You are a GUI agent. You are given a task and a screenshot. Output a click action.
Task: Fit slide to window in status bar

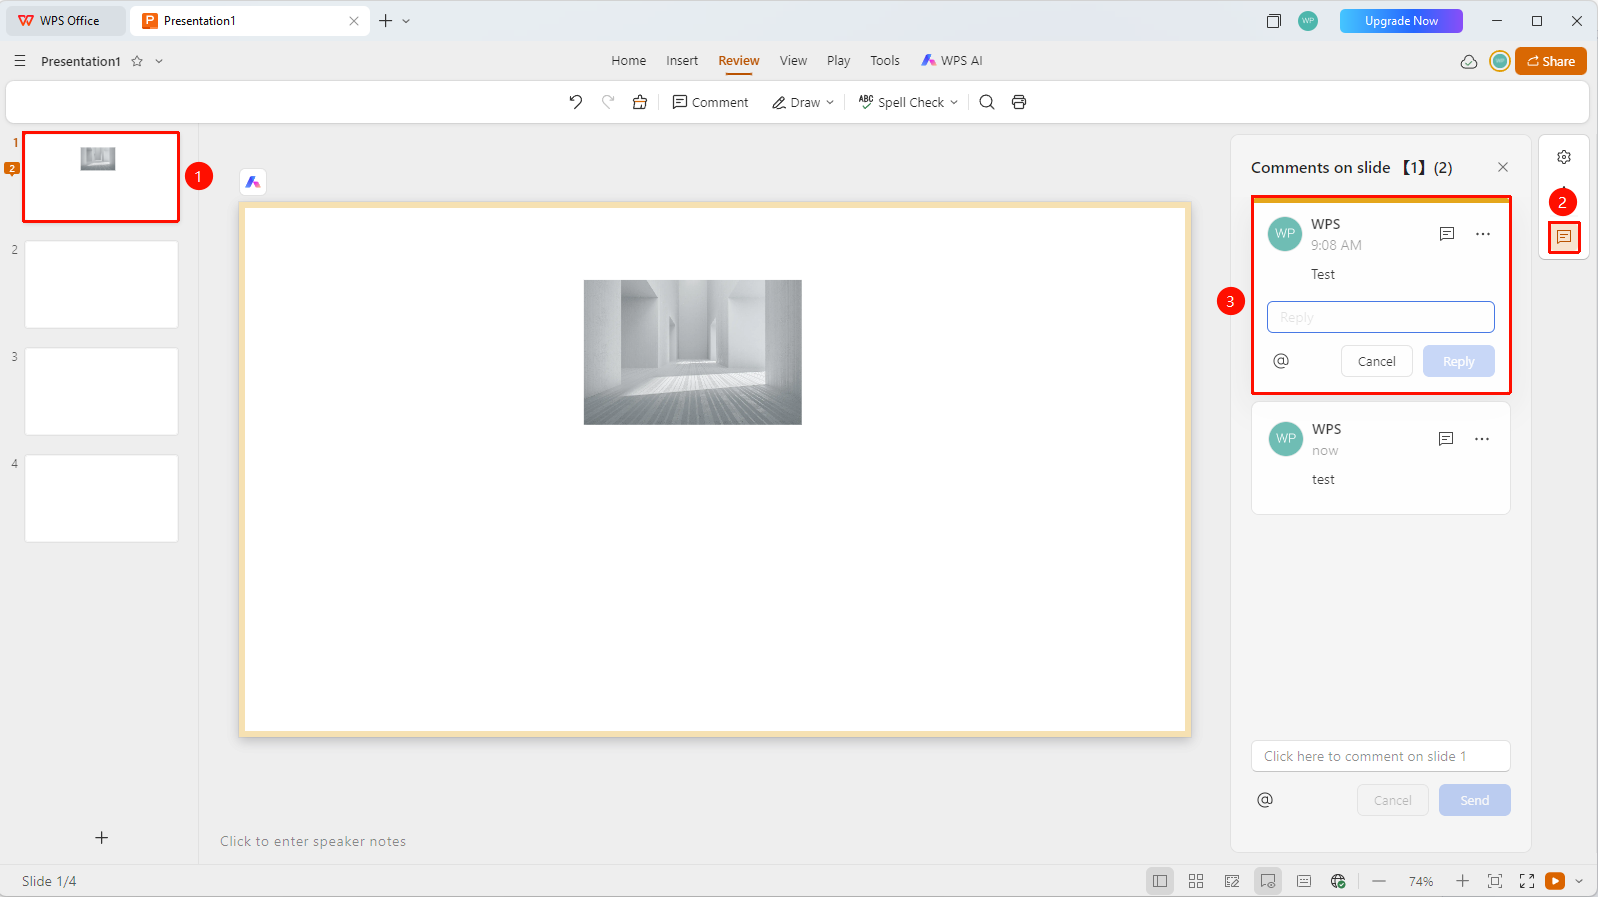pyautogui.click(x=1495, y=881)
